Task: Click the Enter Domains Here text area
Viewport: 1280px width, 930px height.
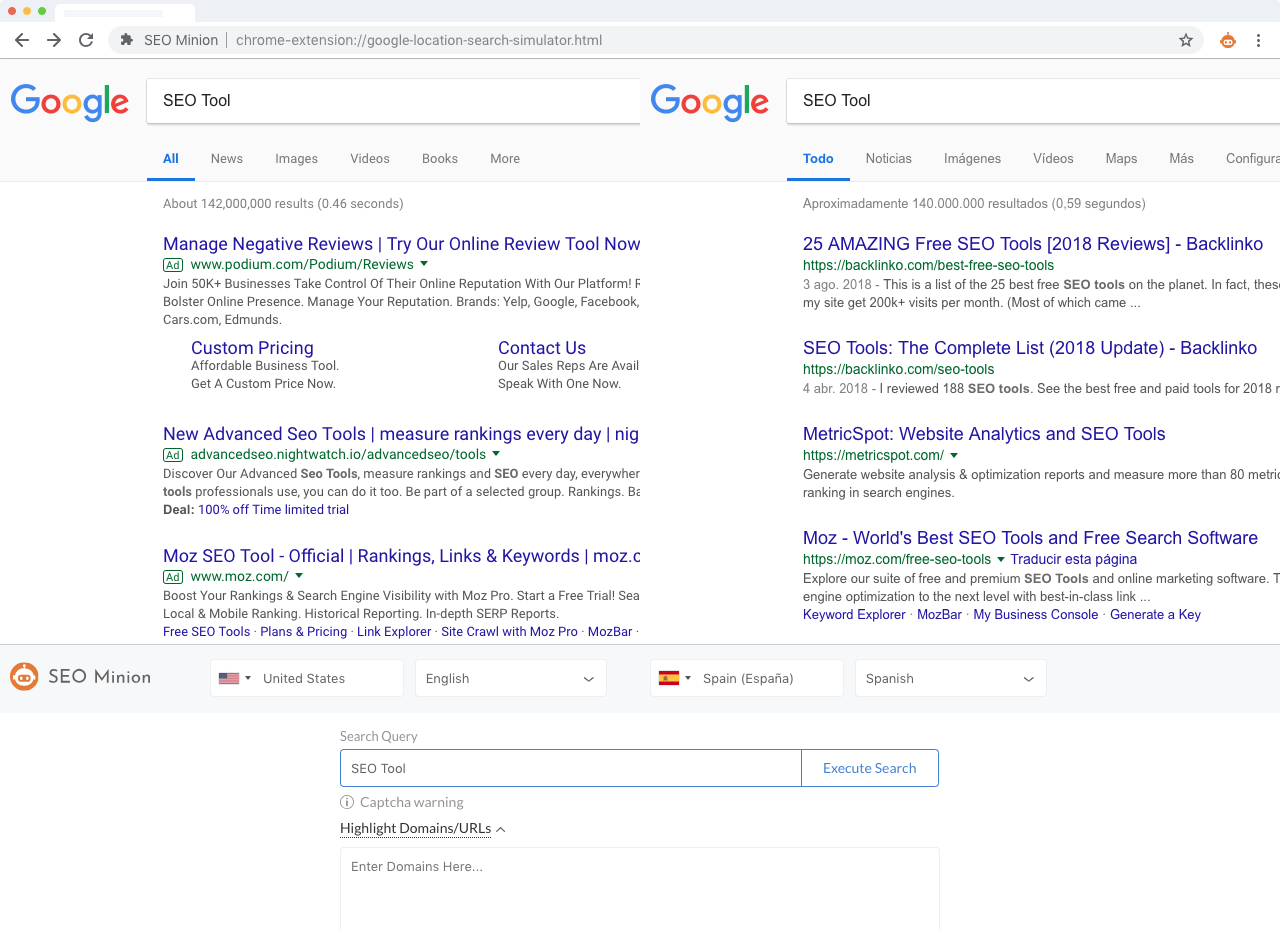Action: tap(640, 888)
